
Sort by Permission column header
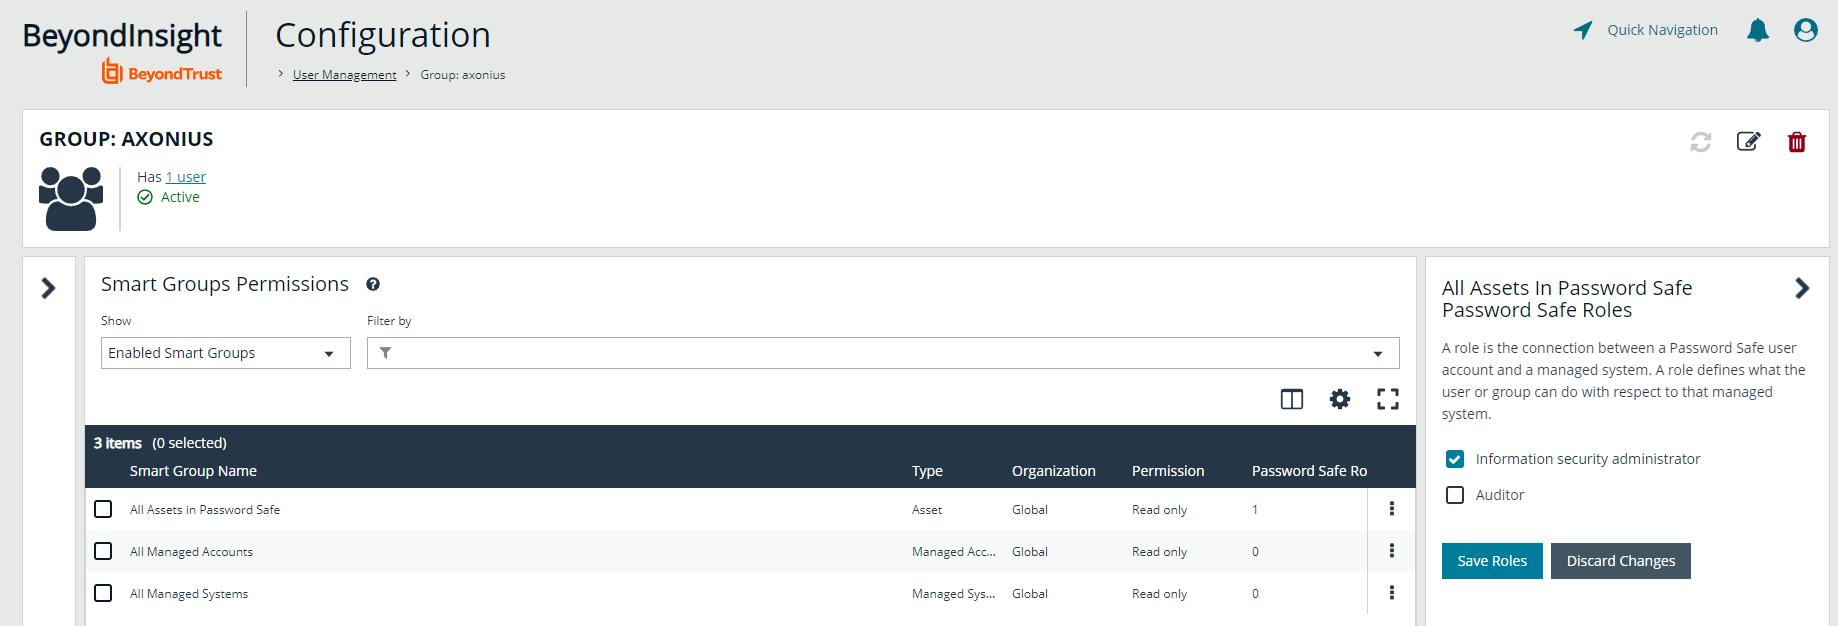click(x=1168, y=471)
